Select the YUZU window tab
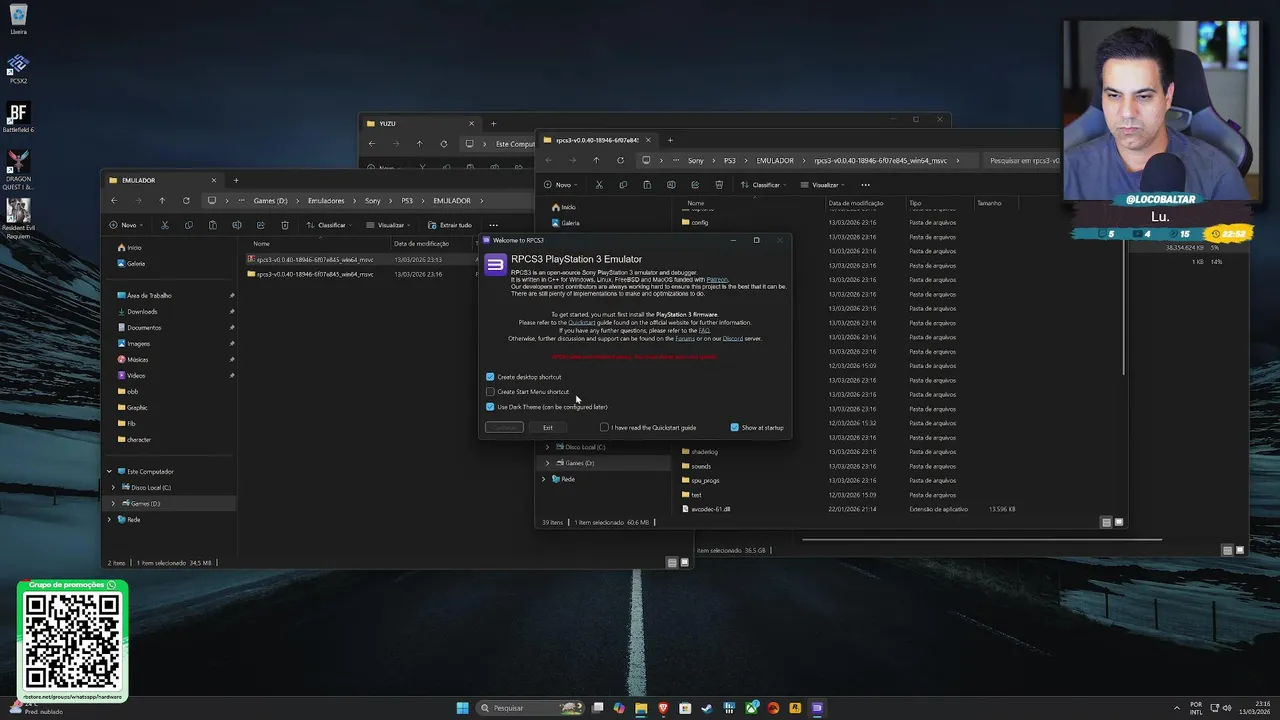The image size is (1280, 720). tap(420, 124)
